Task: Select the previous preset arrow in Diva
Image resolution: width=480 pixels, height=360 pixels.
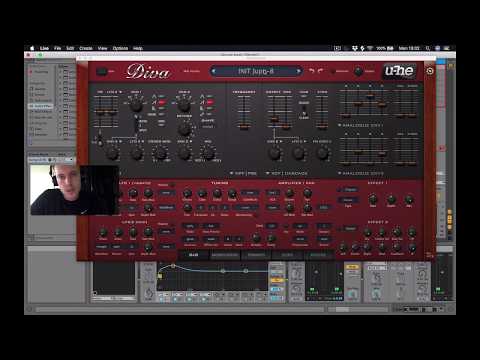Action: (214, 71)
